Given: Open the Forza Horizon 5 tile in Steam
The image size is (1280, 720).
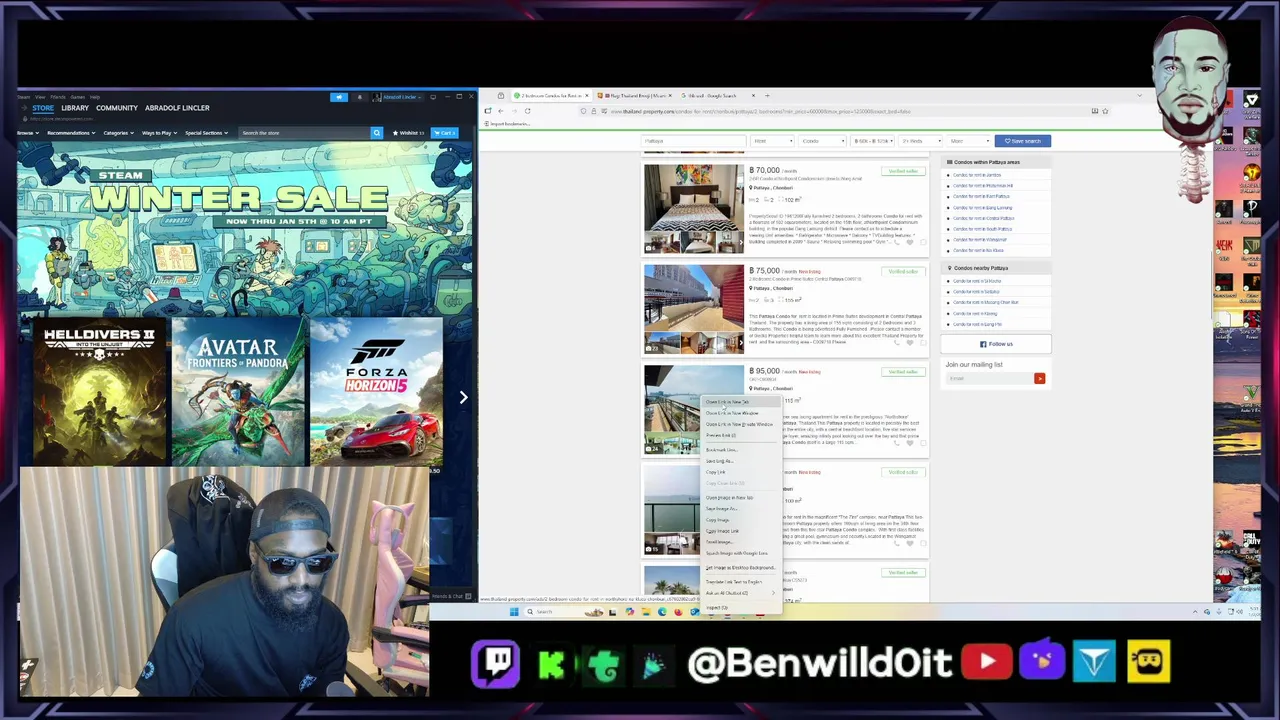Looking at the screenshot, I should point(376,392).
